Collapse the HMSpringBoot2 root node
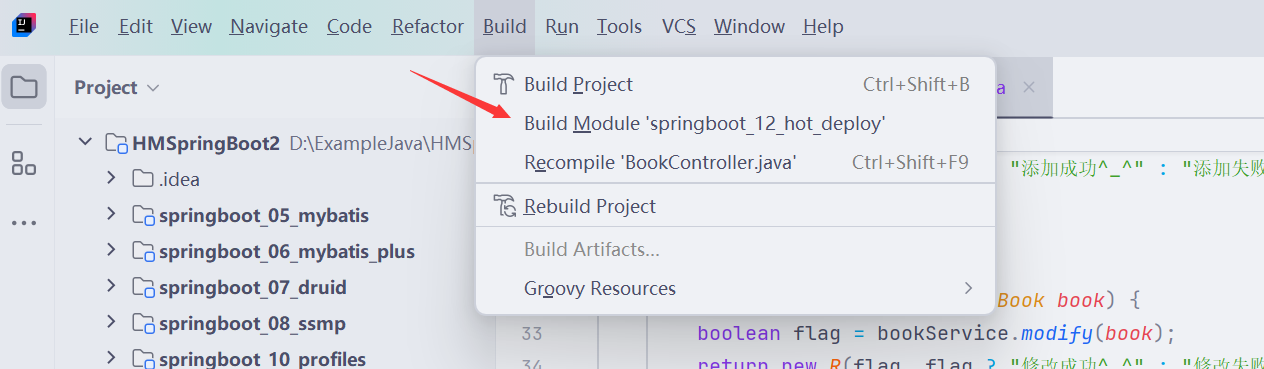The image size is (1264, 369). 85,143
